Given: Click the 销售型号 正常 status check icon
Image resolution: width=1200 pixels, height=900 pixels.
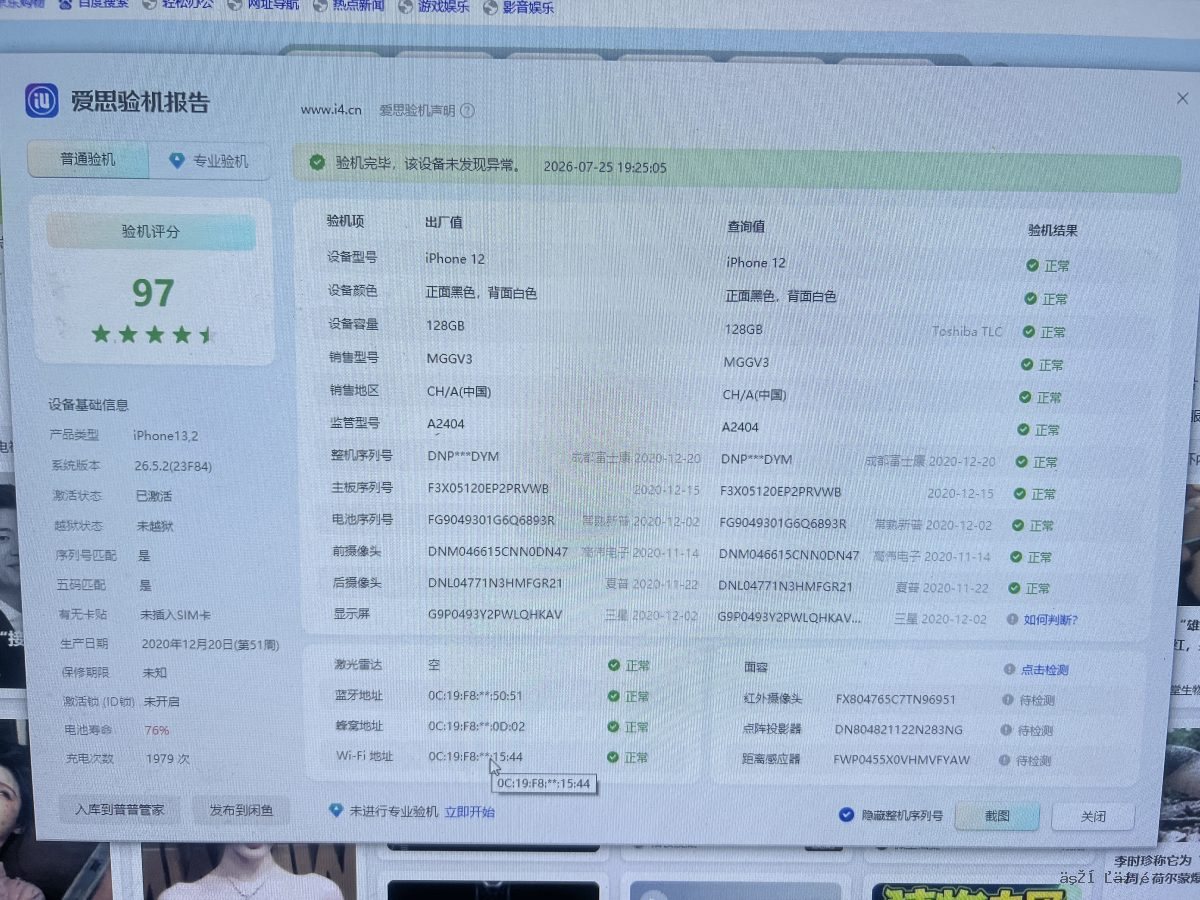Looking at the screenshot, I should coord(1026,365).
